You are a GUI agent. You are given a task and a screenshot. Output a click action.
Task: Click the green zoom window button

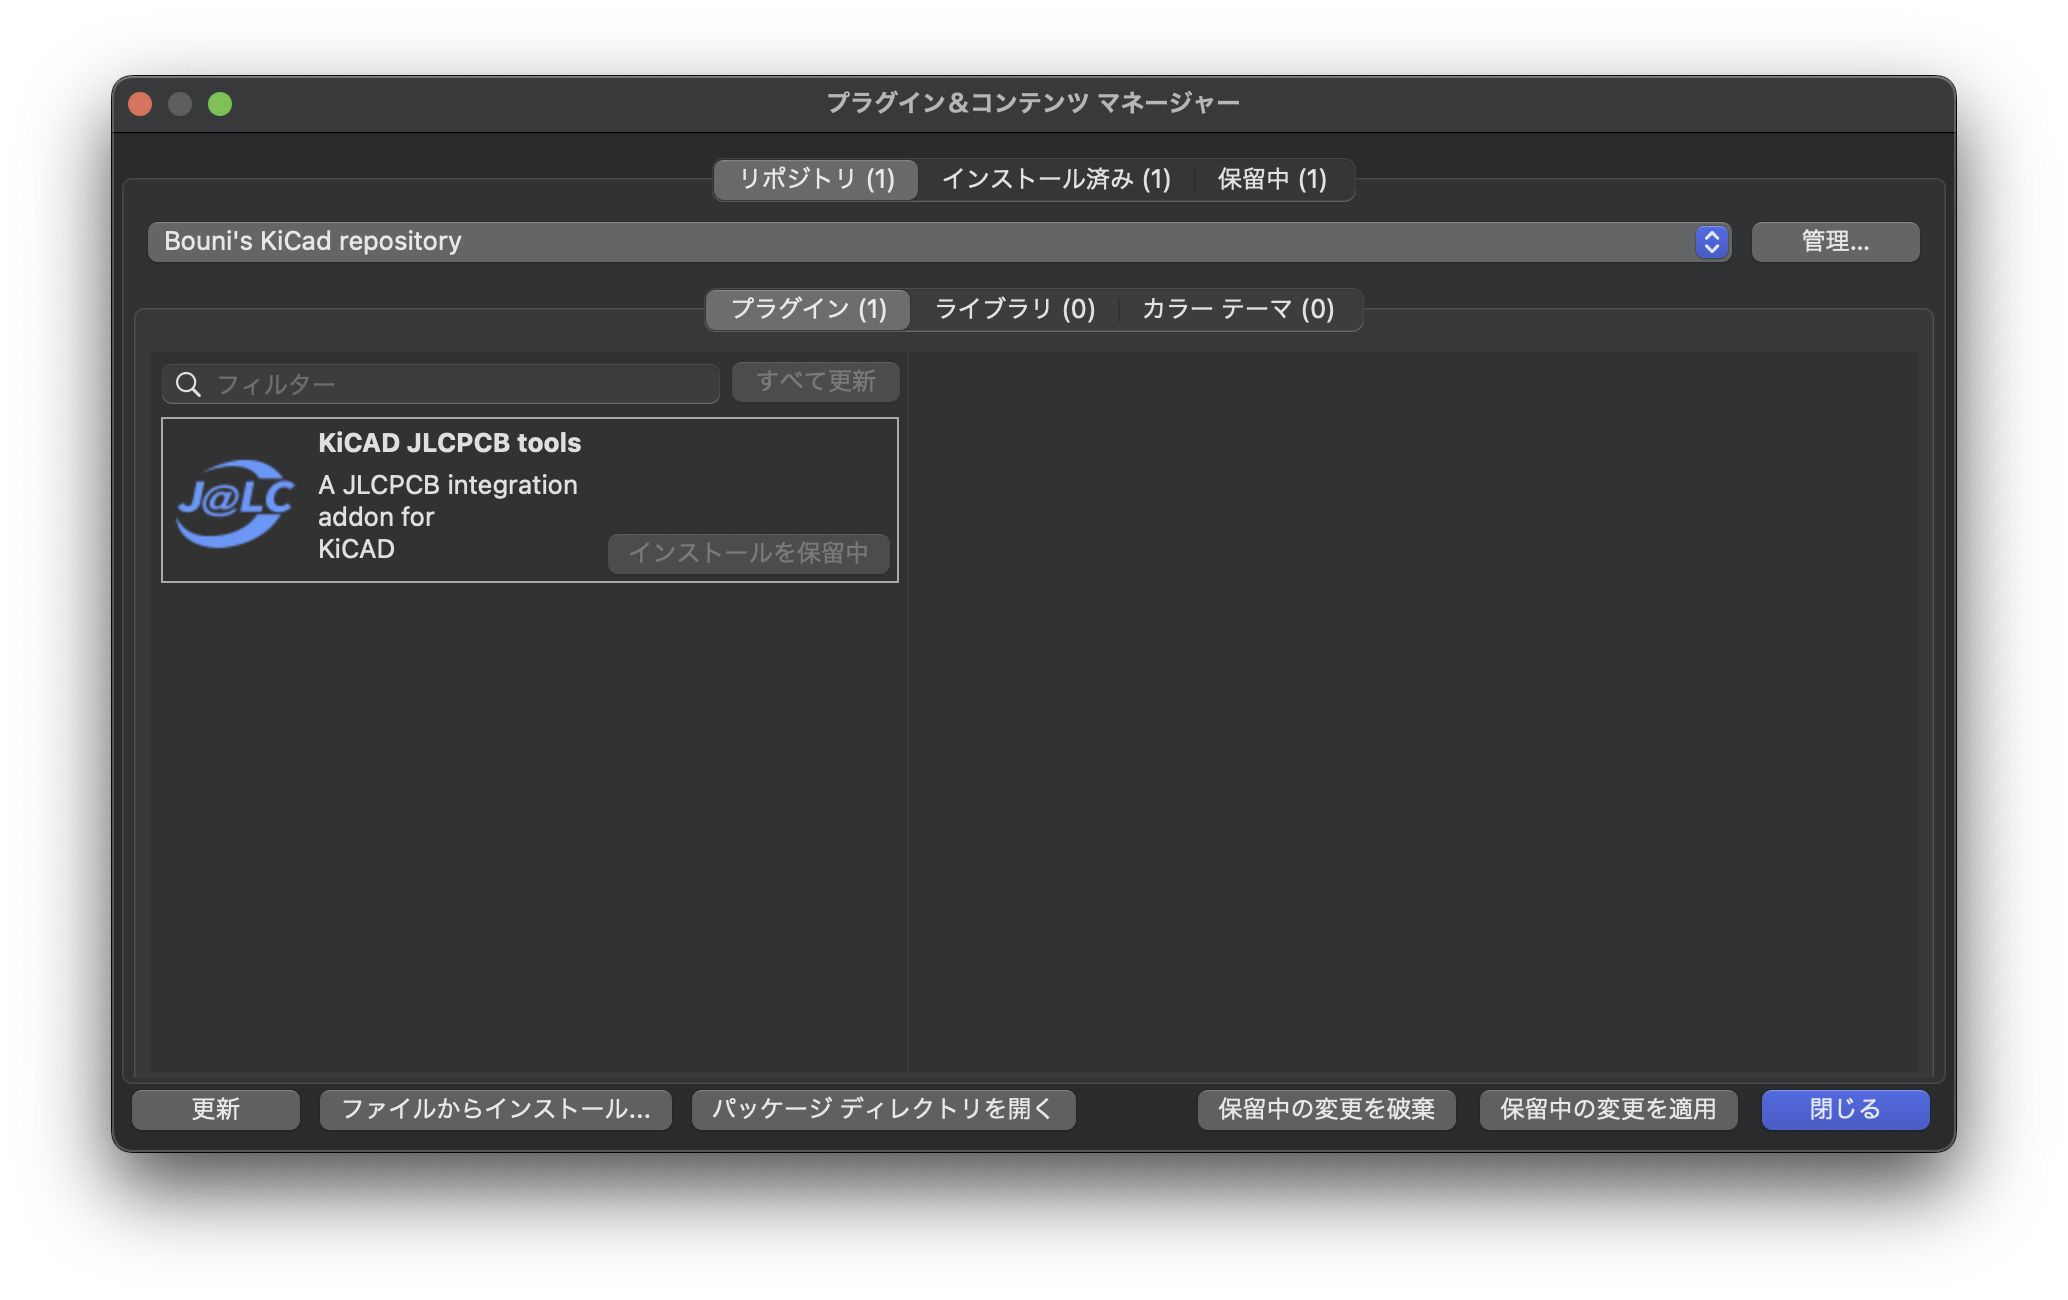point(220,104)
